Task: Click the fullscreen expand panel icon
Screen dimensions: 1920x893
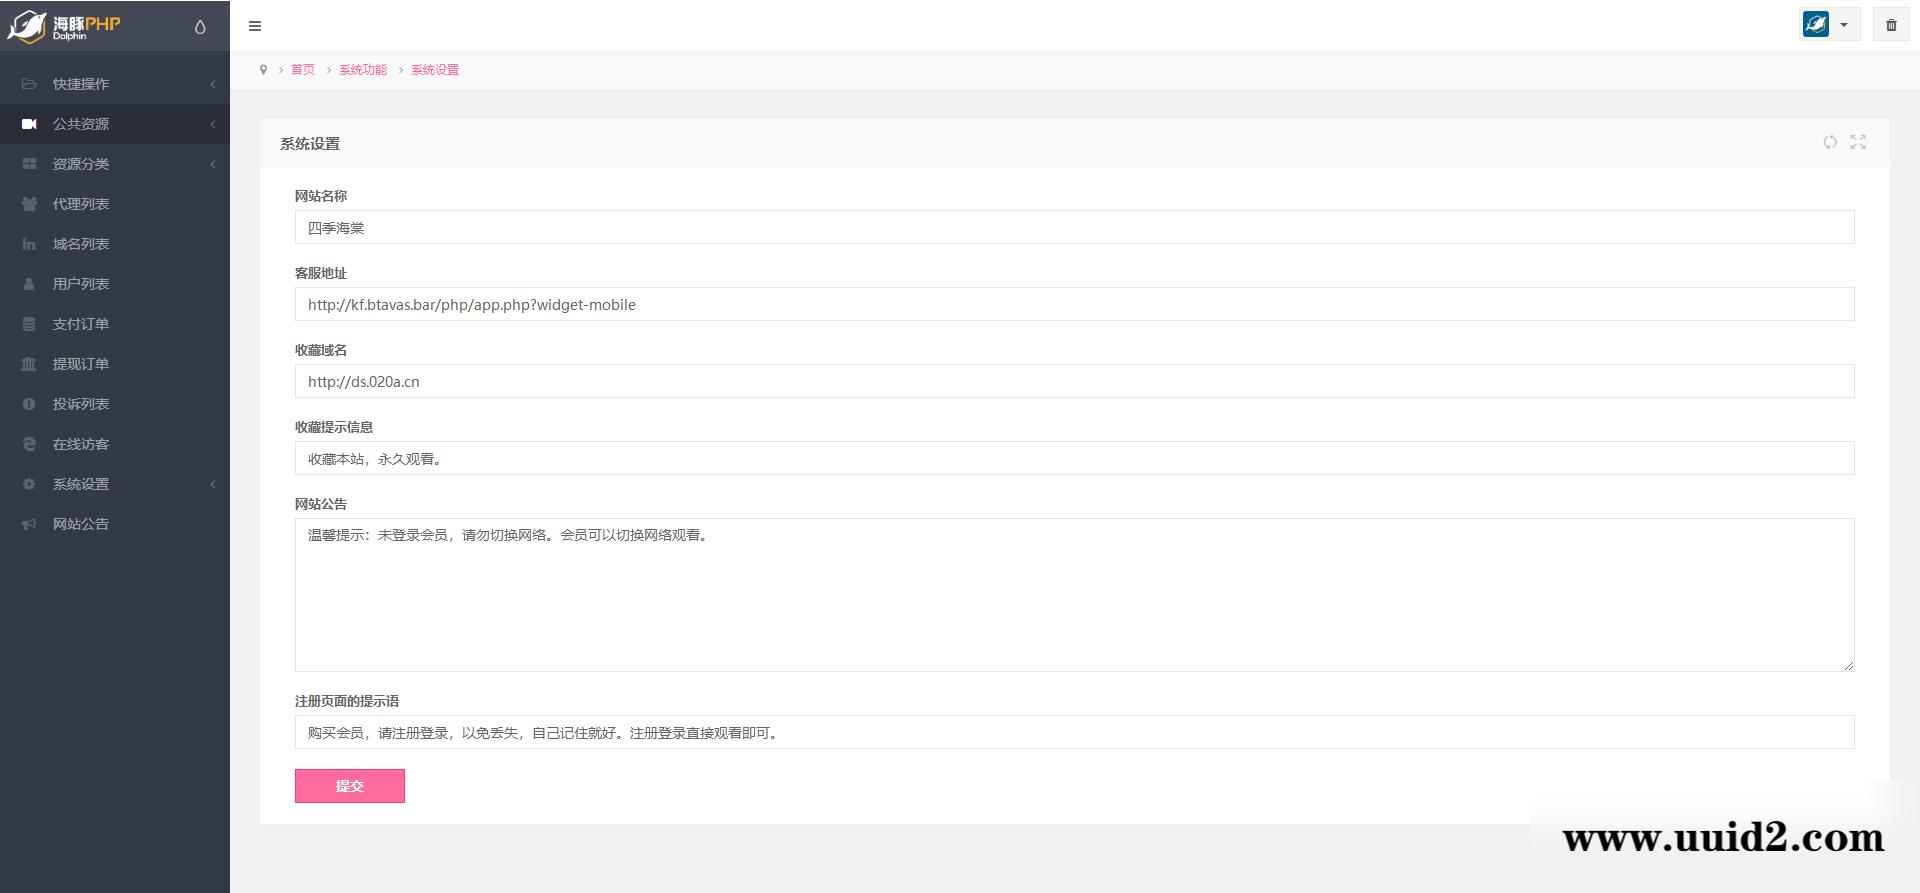Action: (x=1858, y=142)
